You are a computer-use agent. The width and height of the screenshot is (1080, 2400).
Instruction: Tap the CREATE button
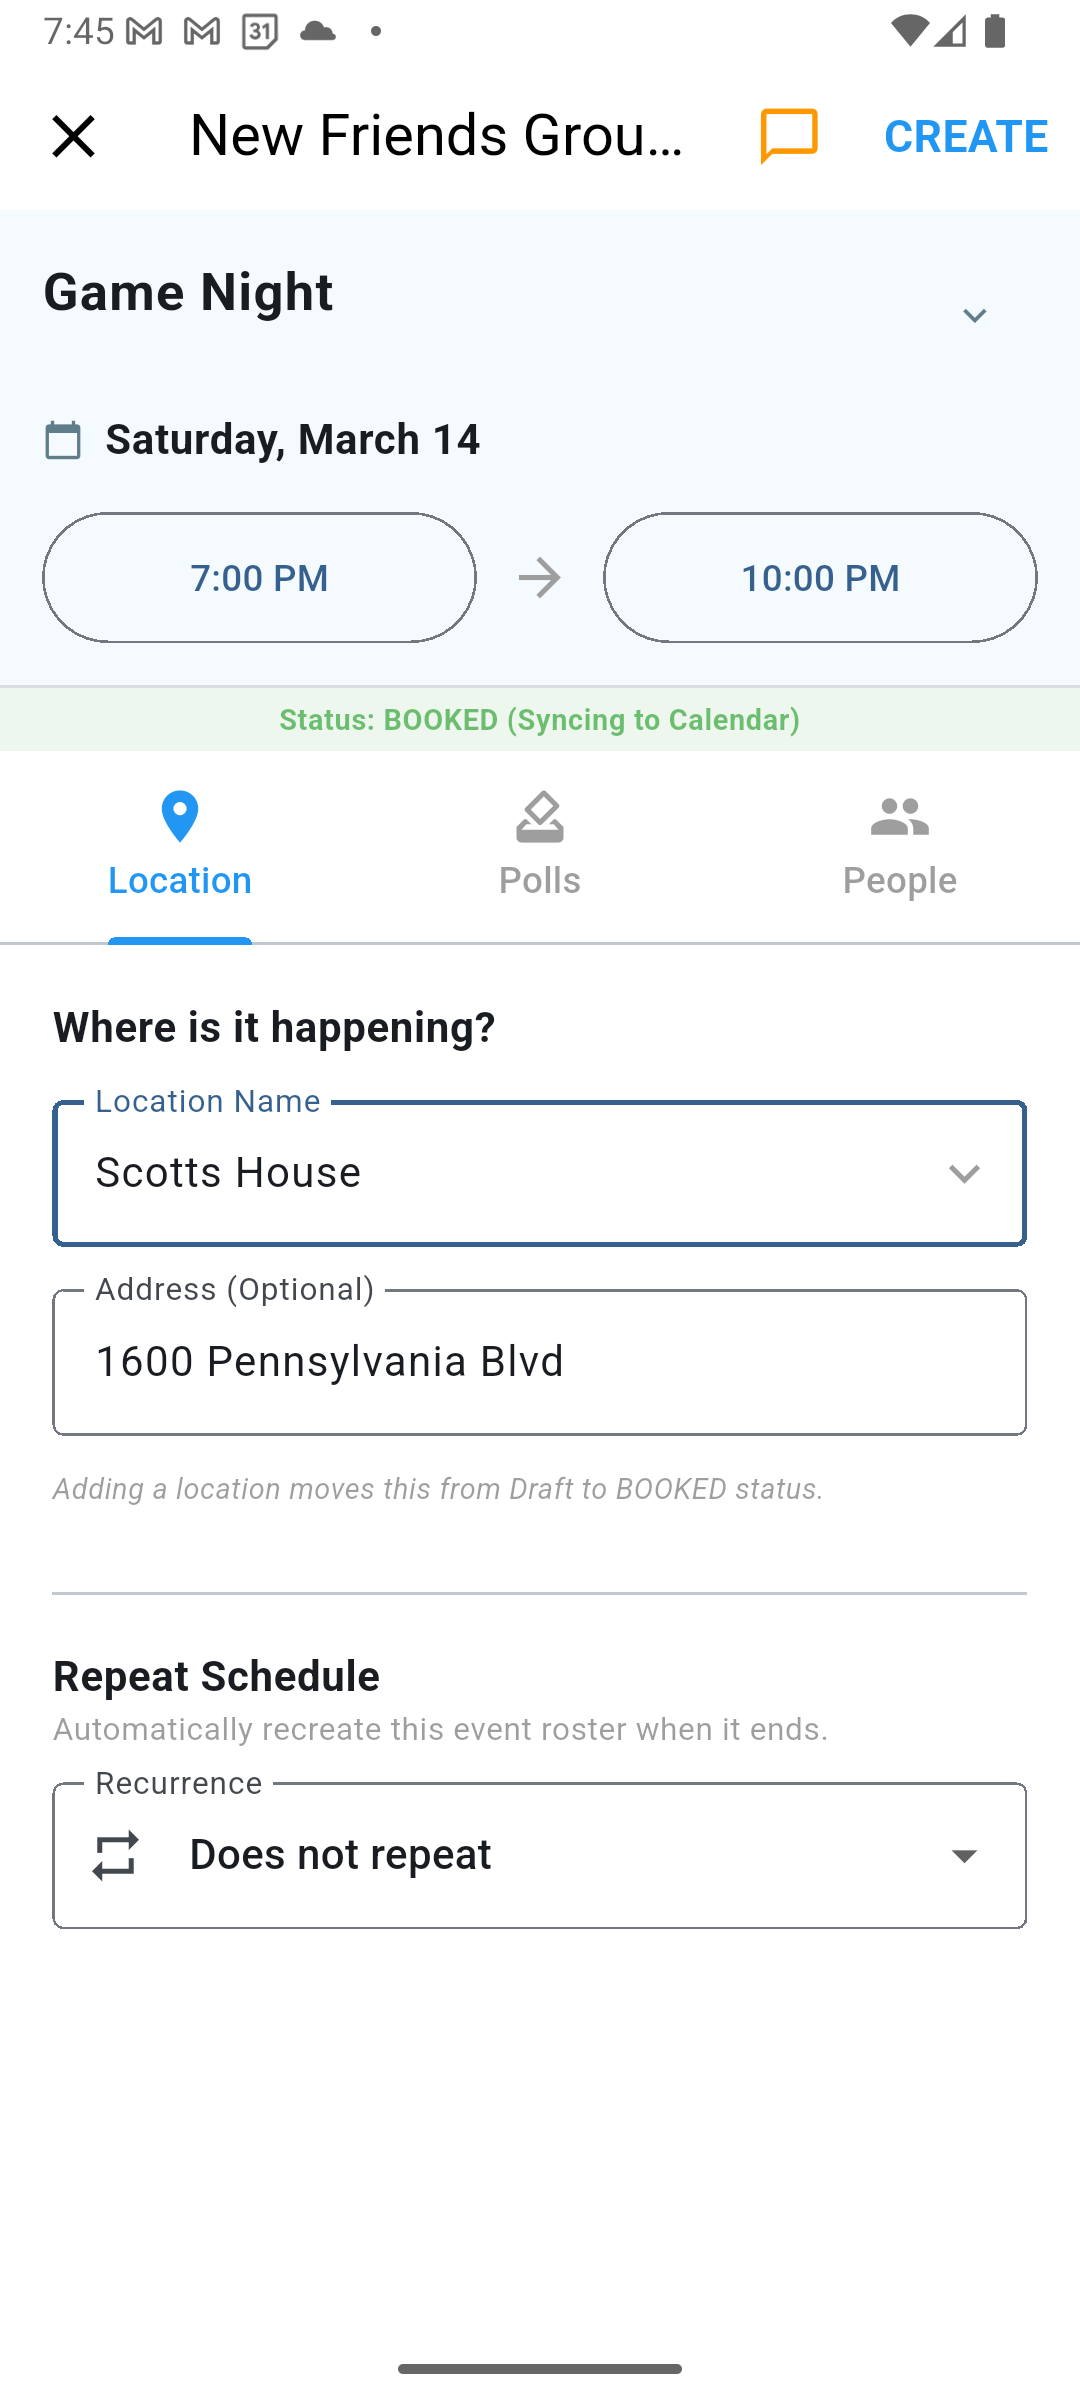(965, 136)
